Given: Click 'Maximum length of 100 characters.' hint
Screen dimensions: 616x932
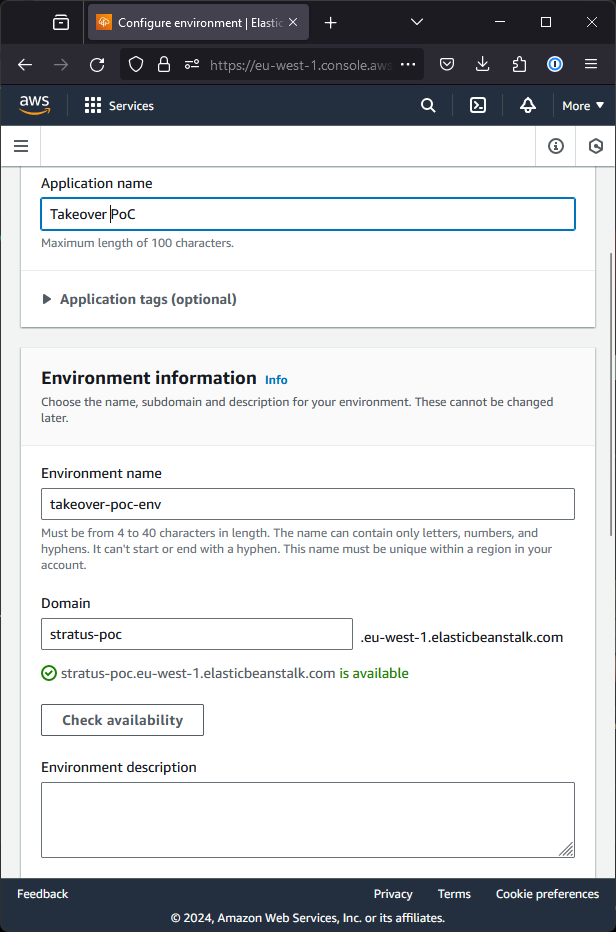Looking at the screenshot, I should point(137,243).
